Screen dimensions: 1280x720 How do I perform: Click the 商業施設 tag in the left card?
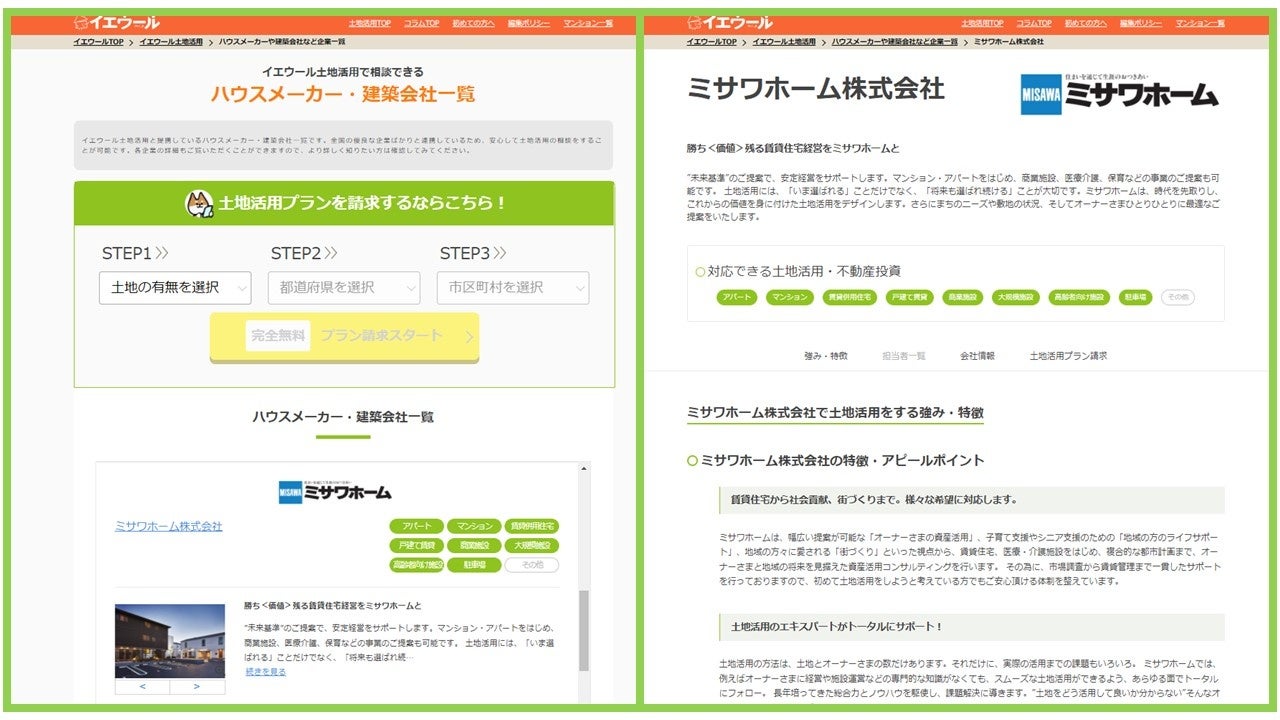473,546
